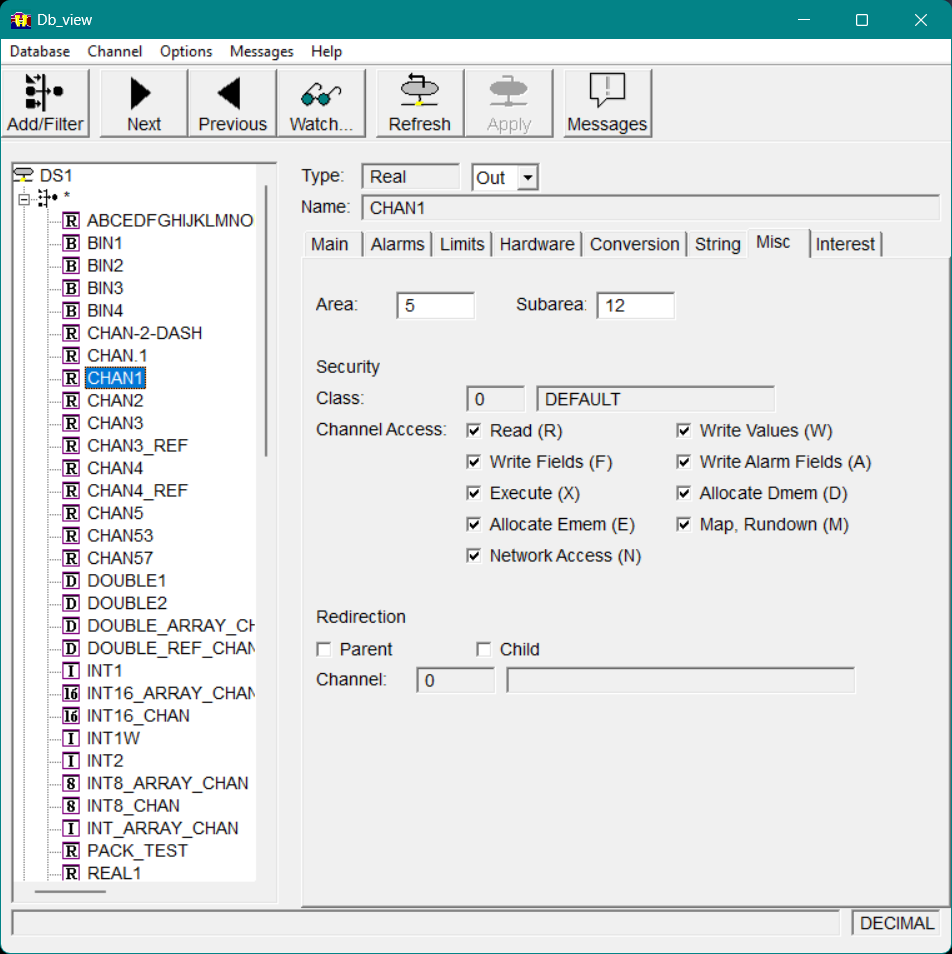Open the Options menu
Image resolution: width=952 pixels, height=954 pixels.
(x=186, y=51)
